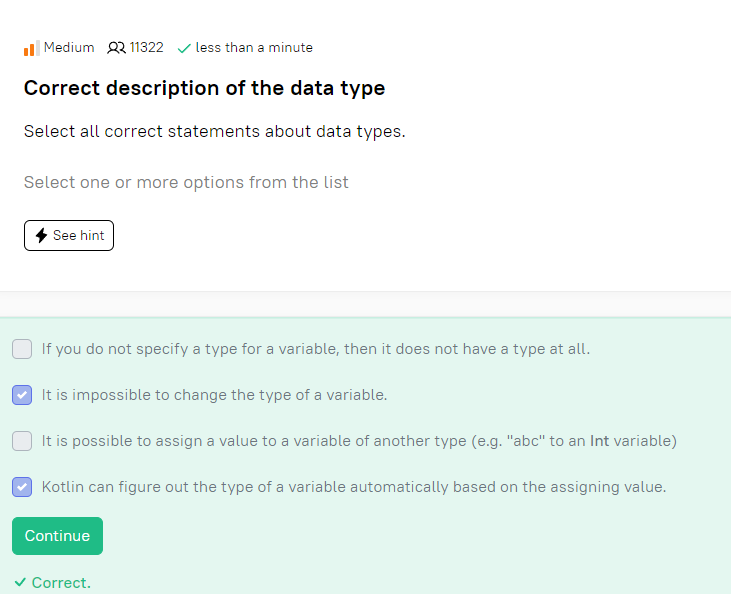Click the orange Medium difficulty bars icon
731x594 pixels.
coord(32,48)
